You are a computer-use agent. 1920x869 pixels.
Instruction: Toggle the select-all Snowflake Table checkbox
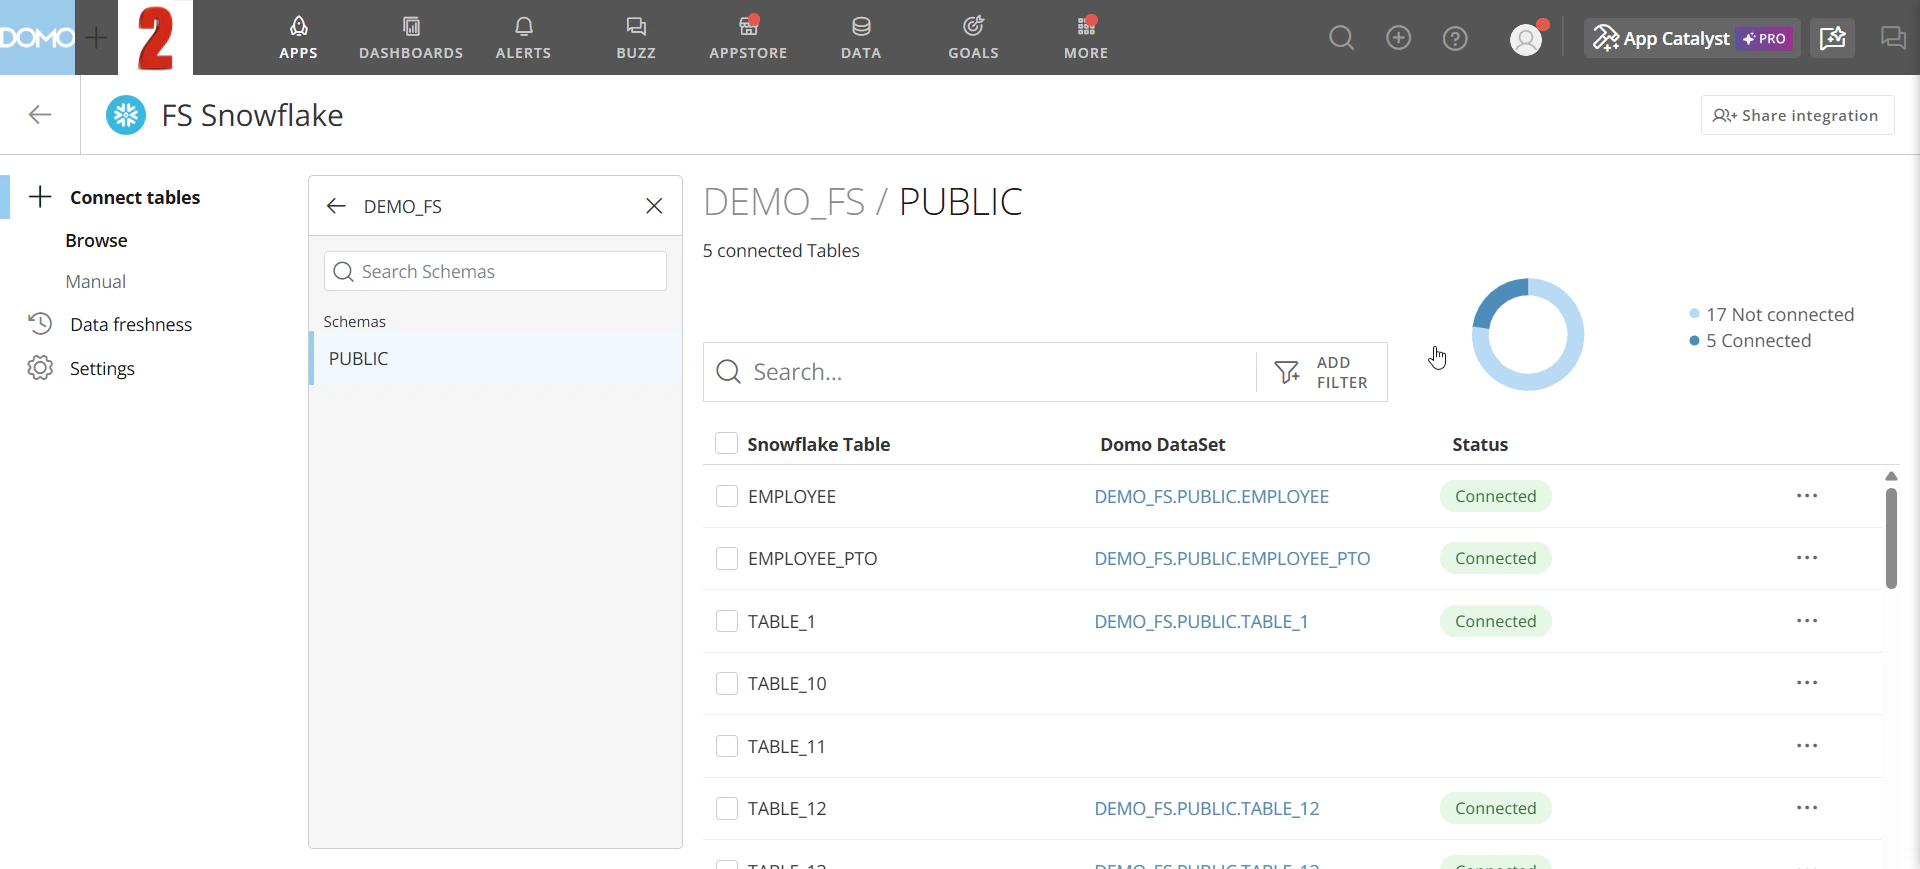pyautogui.click(x=727, y=444)
